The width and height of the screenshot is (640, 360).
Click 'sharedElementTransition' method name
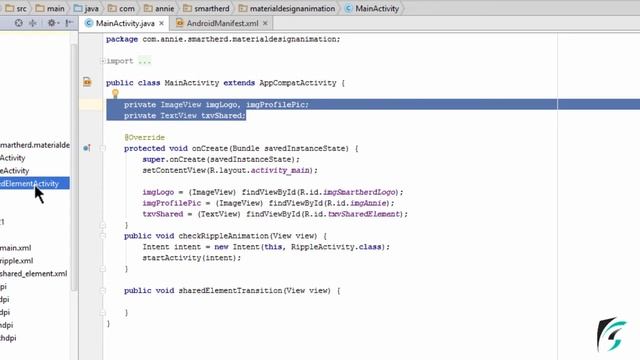(x=230, y=291)
